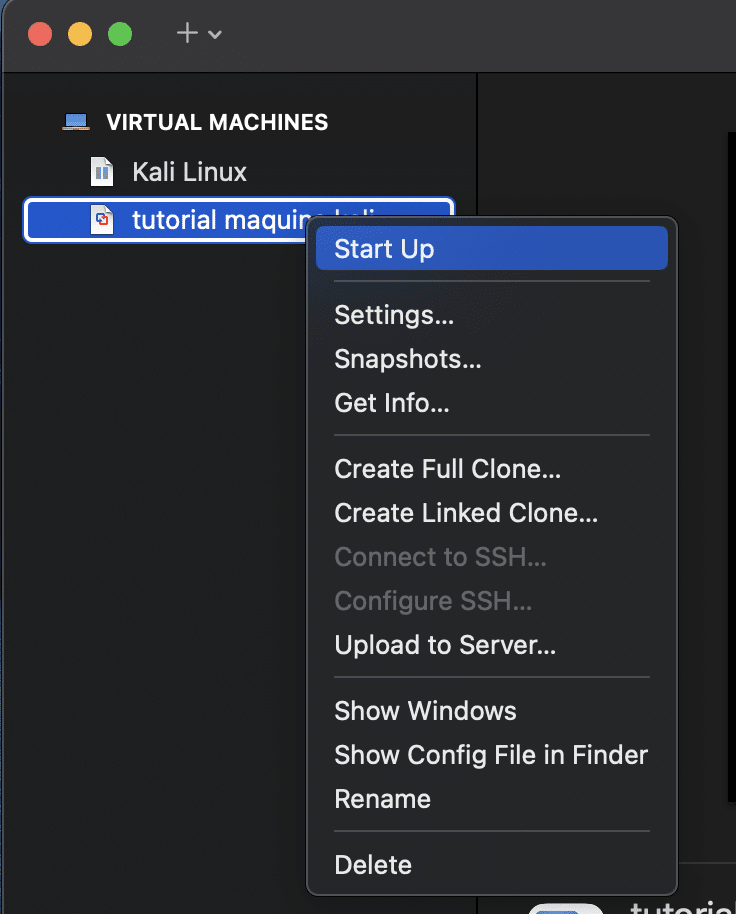
Task: Select Create Full Clone... option
Action: [447, 469]
